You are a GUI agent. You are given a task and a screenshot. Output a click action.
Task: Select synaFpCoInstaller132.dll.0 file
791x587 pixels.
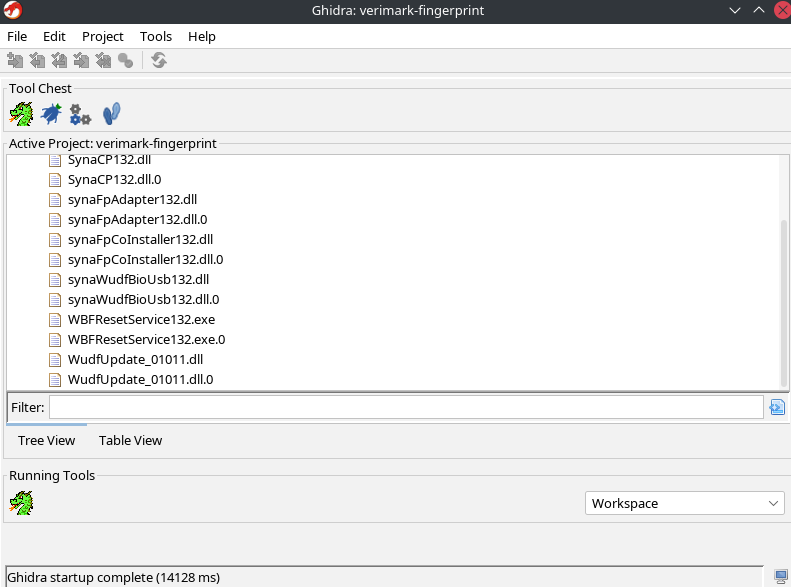point(145,260)
